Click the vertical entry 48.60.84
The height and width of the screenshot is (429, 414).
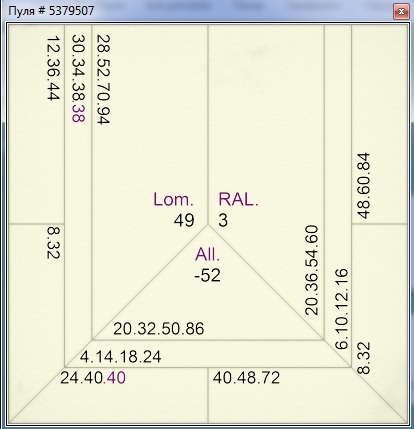(x=363, y=186)
